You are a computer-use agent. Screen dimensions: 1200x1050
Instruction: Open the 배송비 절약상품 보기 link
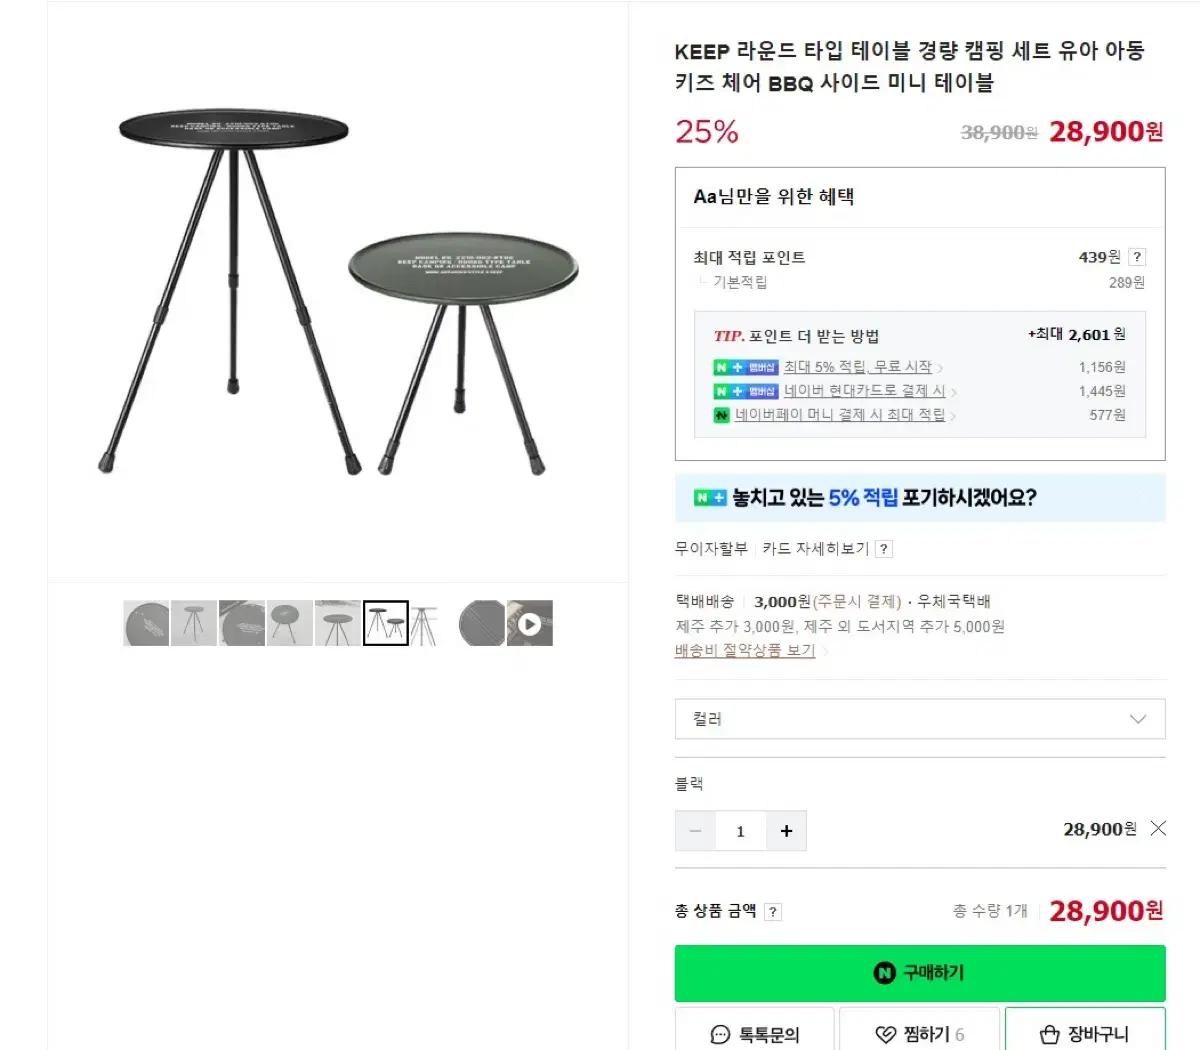(x=744, y=650)
